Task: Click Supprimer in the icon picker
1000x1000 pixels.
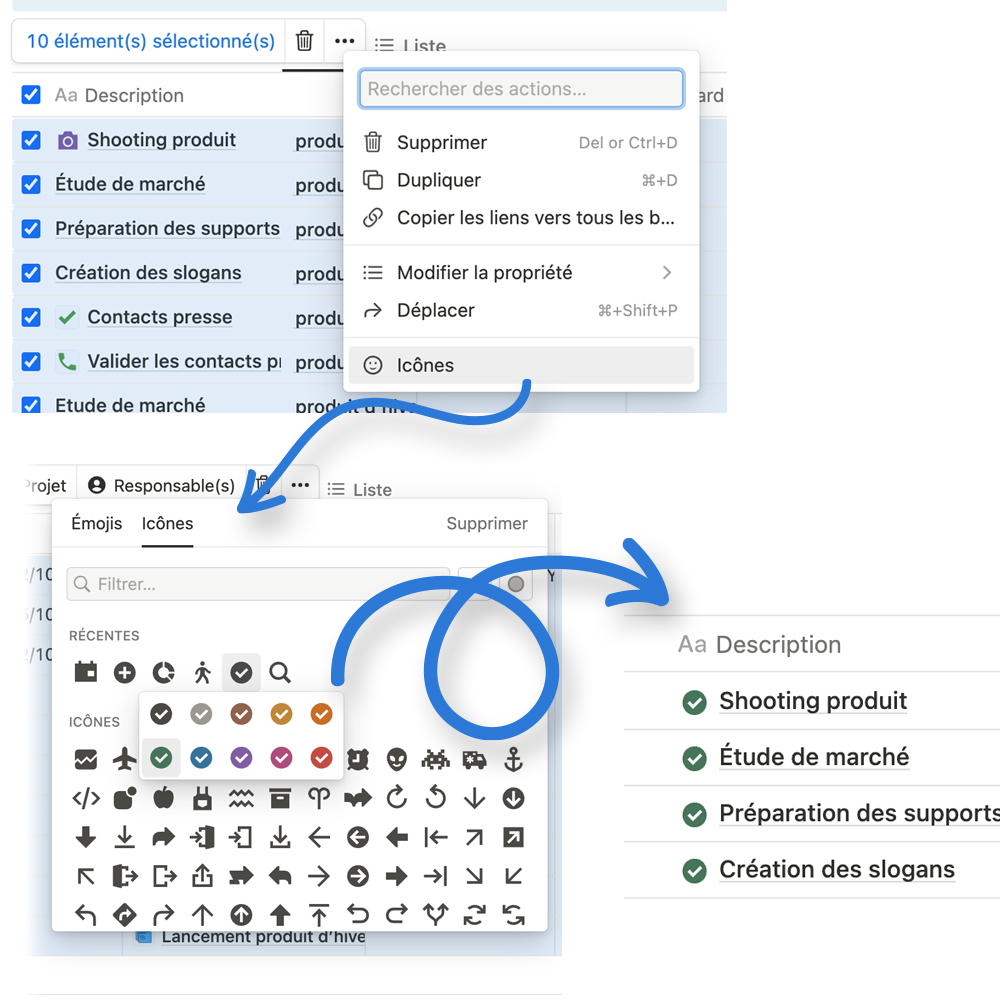Action: [x=487, y=523]
